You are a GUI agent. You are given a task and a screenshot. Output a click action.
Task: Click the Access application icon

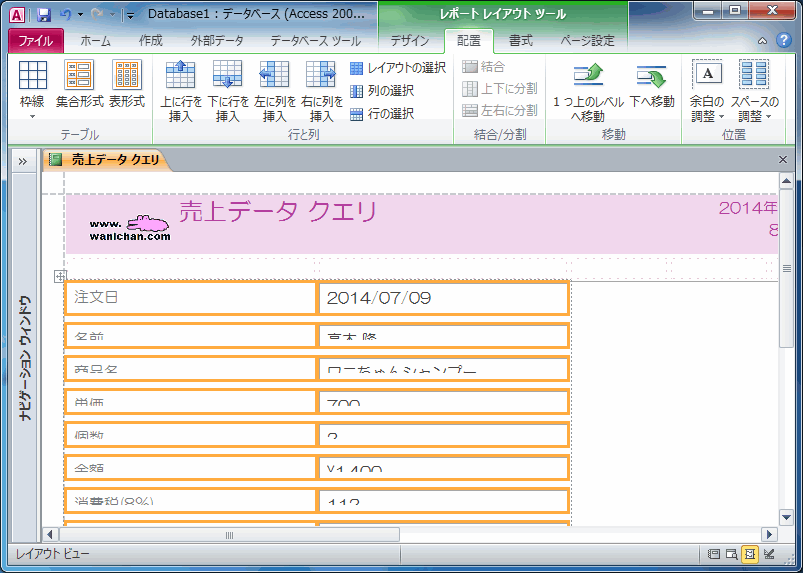(x=17, y=15)
